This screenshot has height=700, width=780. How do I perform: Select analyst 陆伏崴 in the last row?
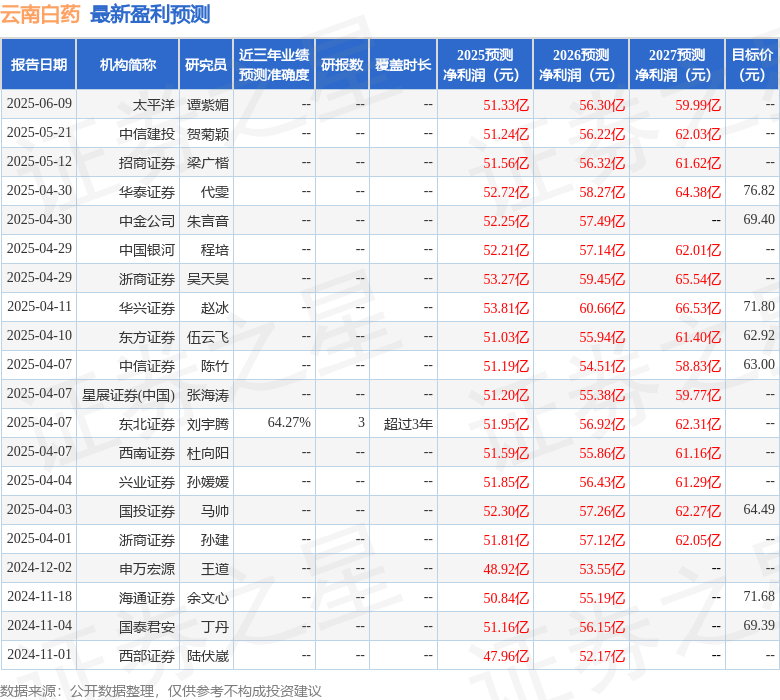(x=207, y=656)
